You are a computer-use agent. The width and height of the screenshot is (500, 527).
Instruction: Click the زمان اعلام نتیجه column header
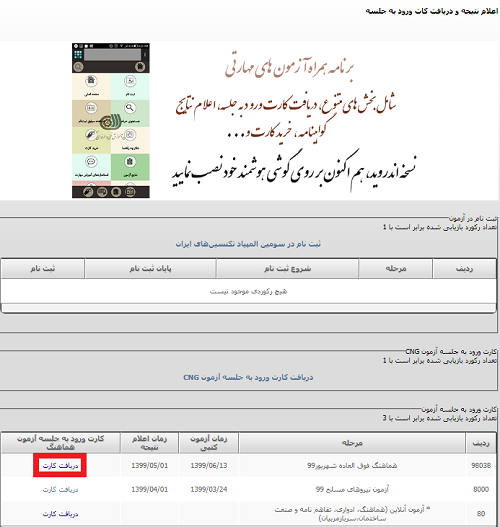pyautogui.click(x=150, y=443)
